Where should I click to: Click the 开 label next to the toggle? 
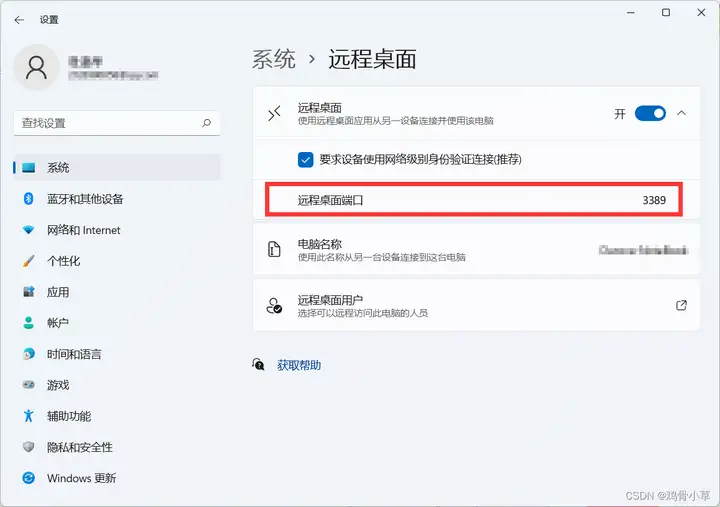620,113
